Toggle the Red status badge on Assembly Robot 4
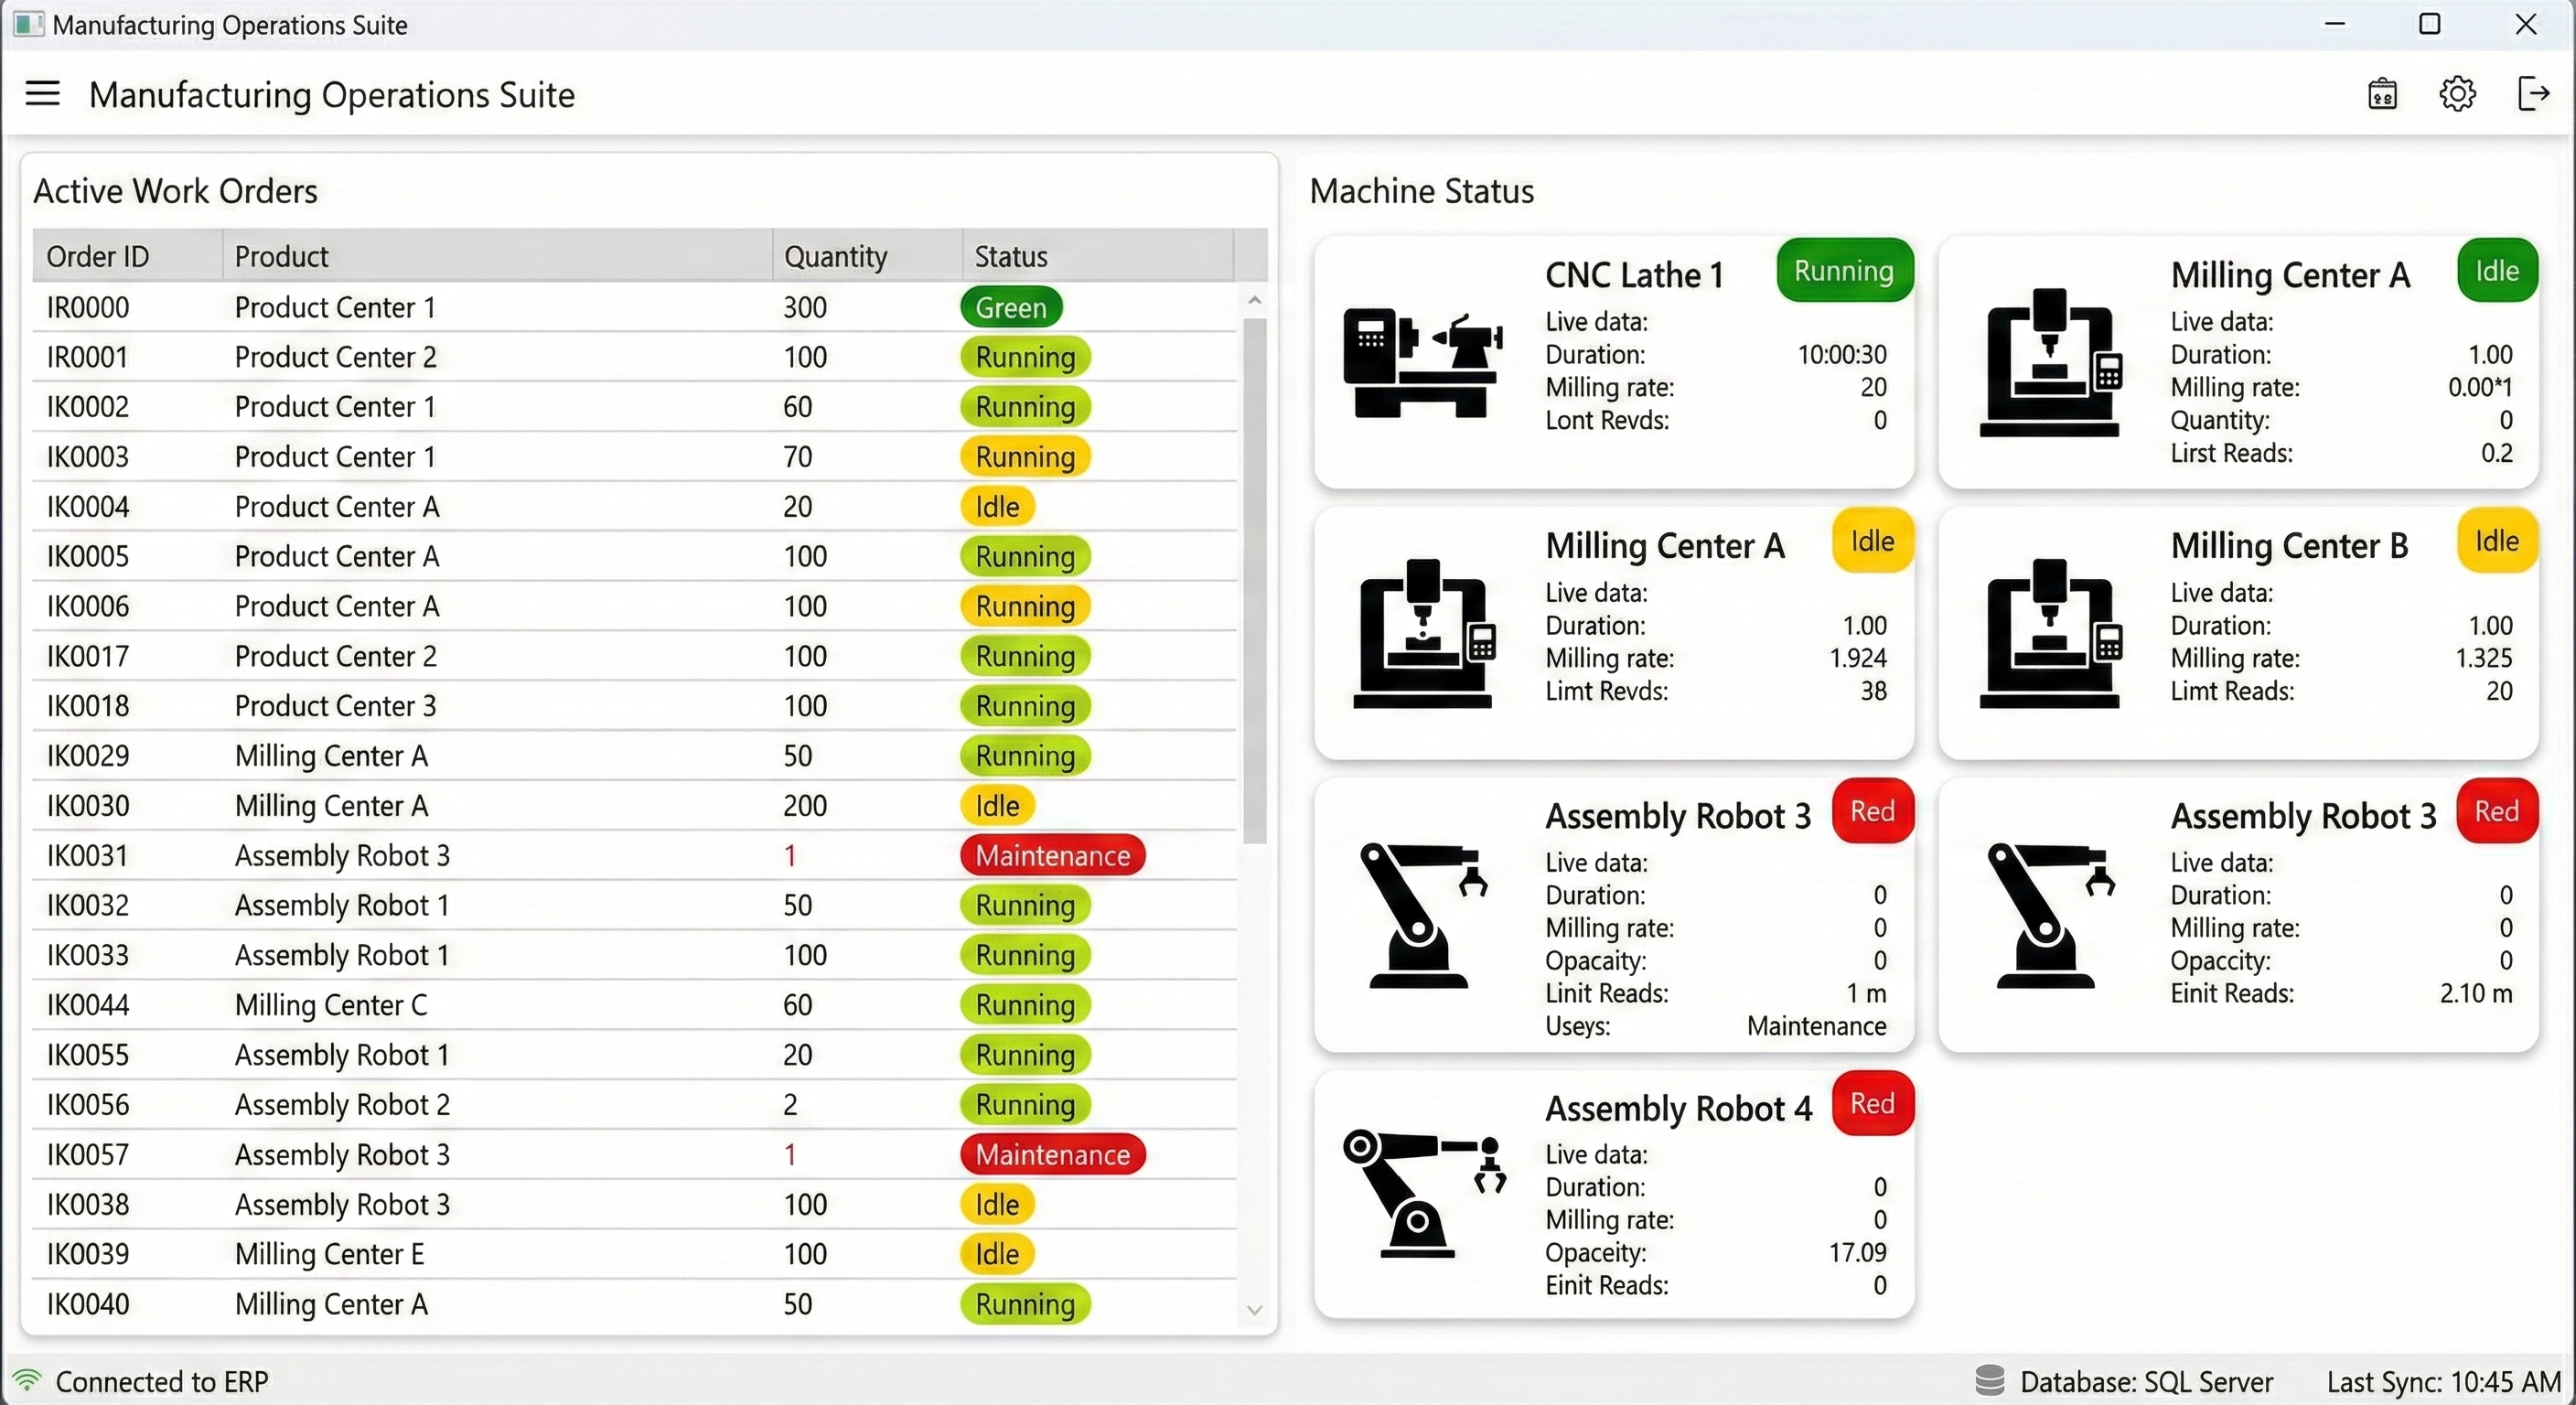This screenshot has height=1405, width=2576. pos(1872,1104)
